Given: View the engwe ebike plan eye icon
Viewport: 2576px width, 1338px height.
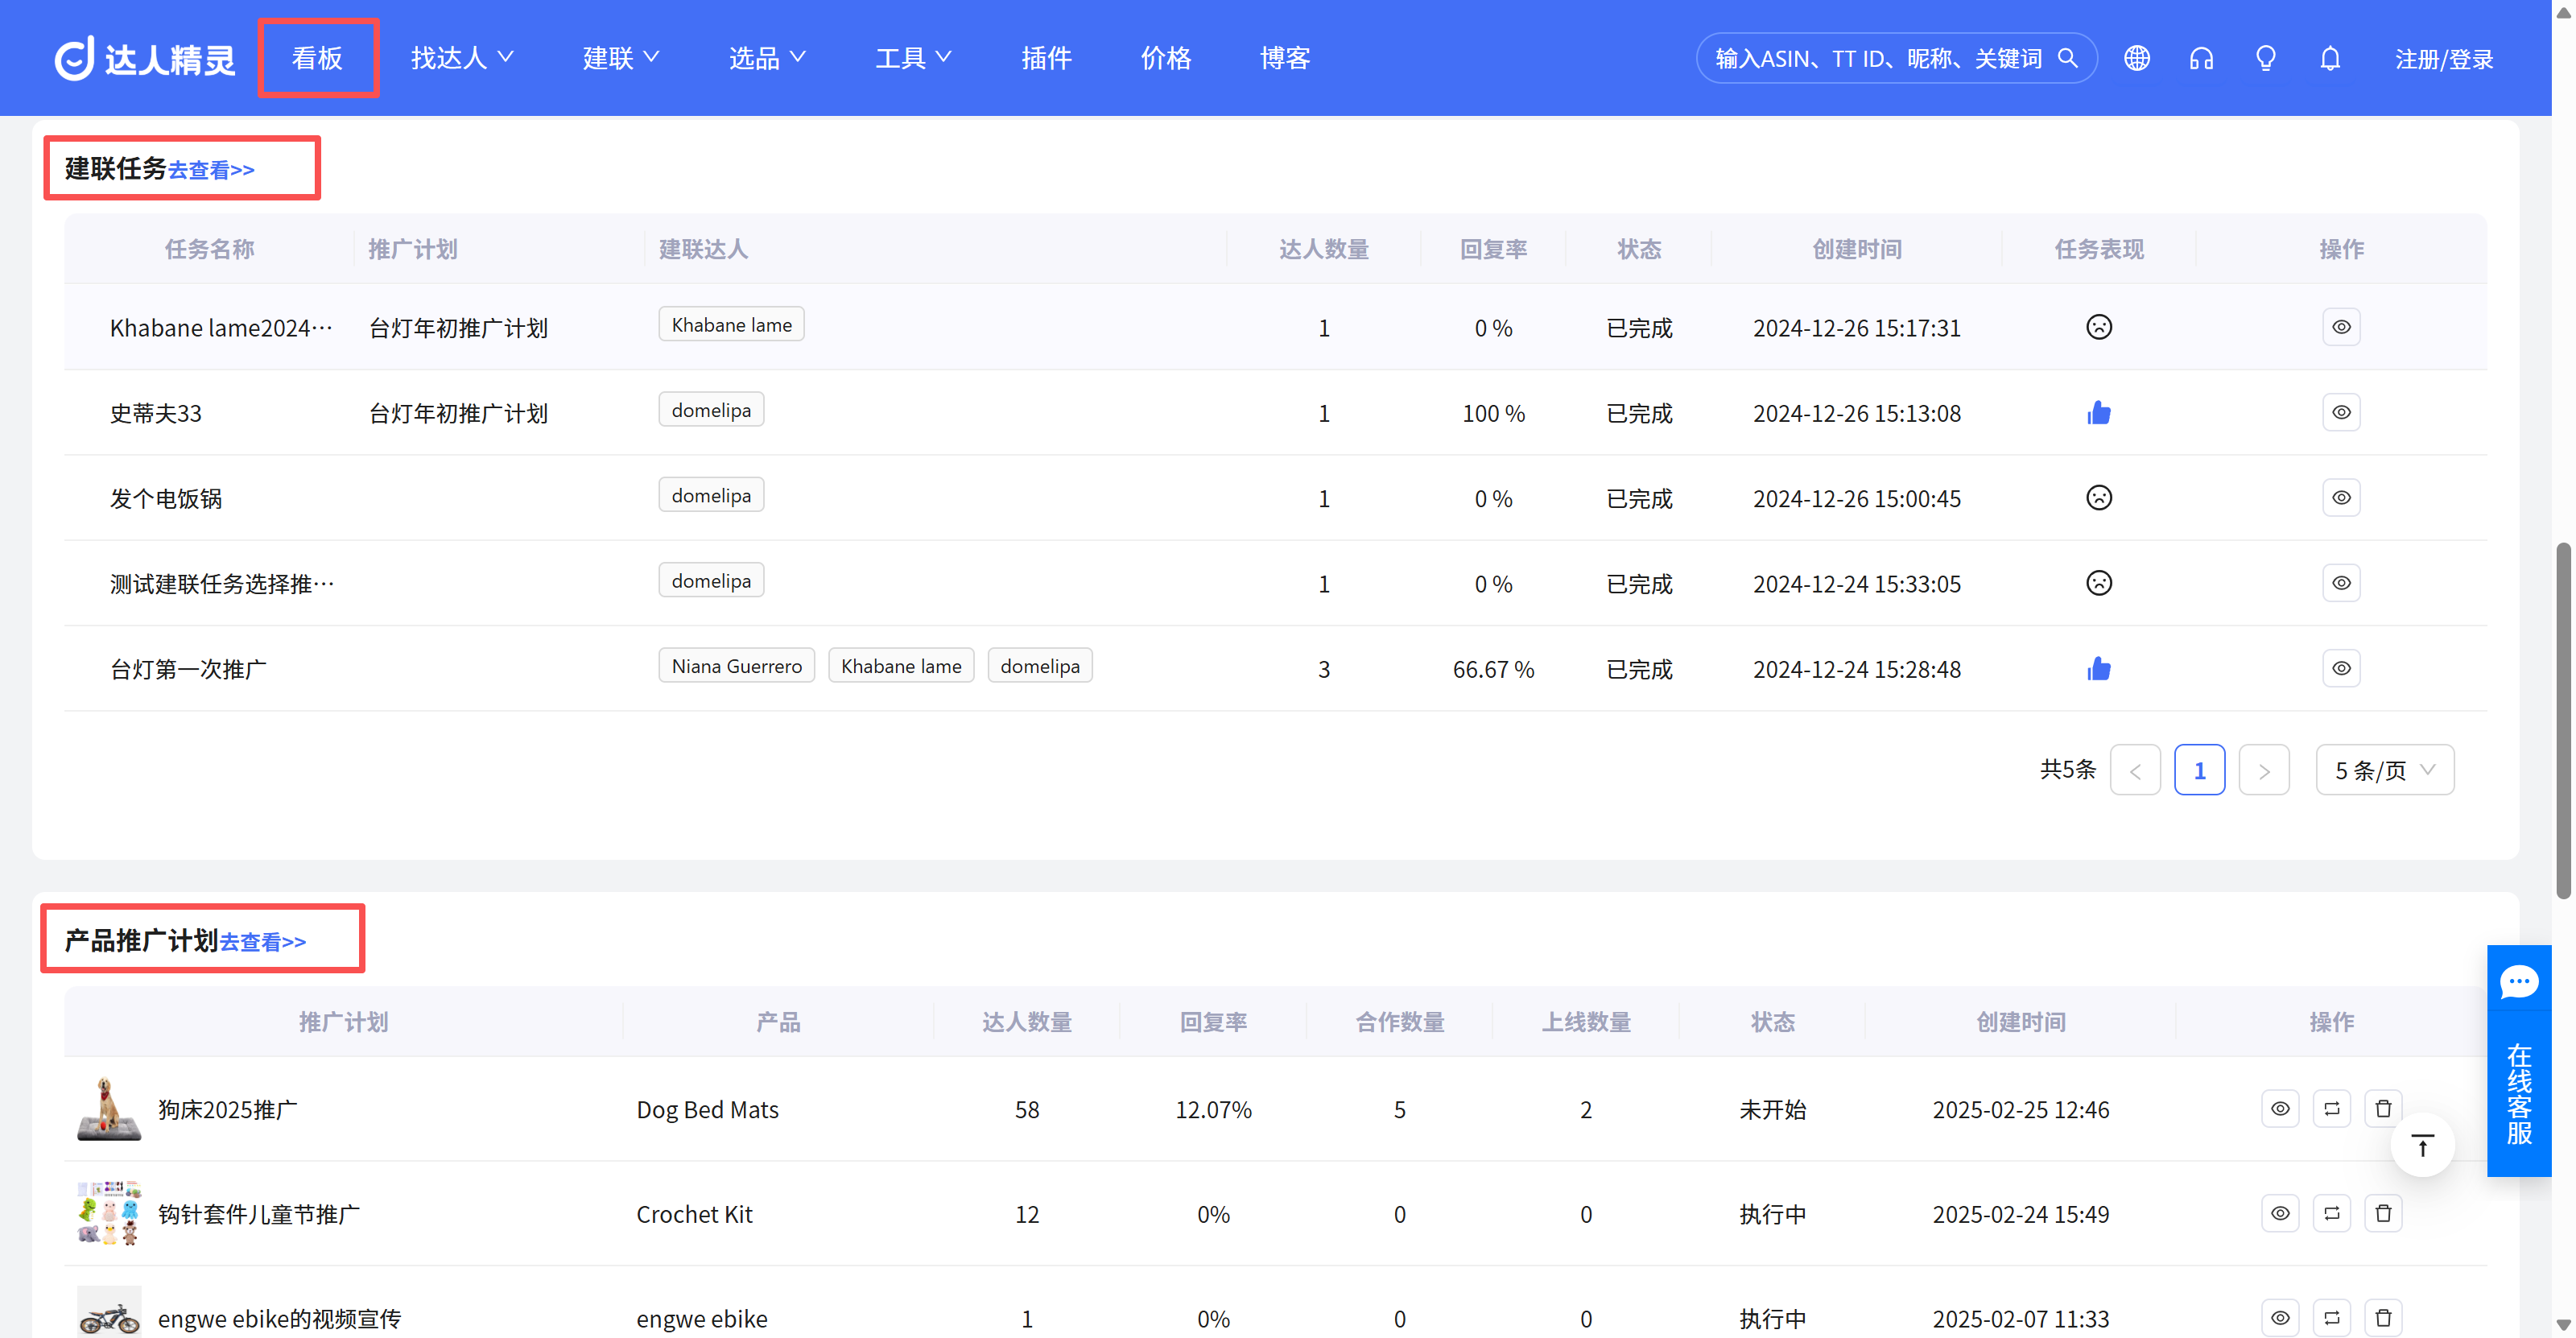Looking at the screenshot, I should 2280,1318.
